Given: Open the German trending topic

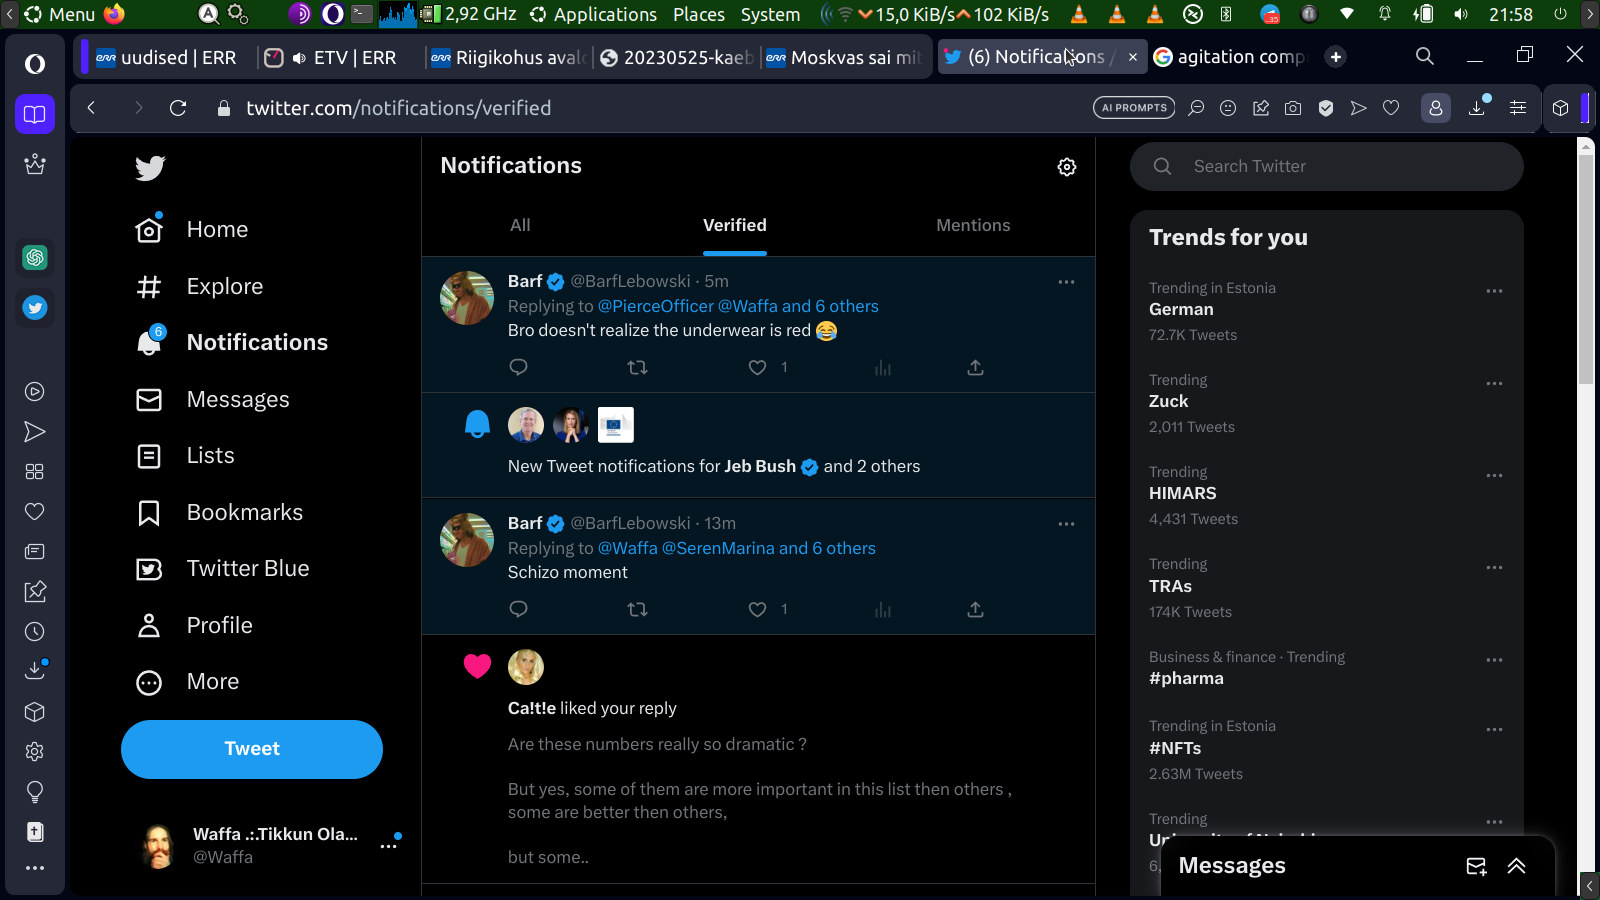Looking at the screenshot, I should (1181, 310).
